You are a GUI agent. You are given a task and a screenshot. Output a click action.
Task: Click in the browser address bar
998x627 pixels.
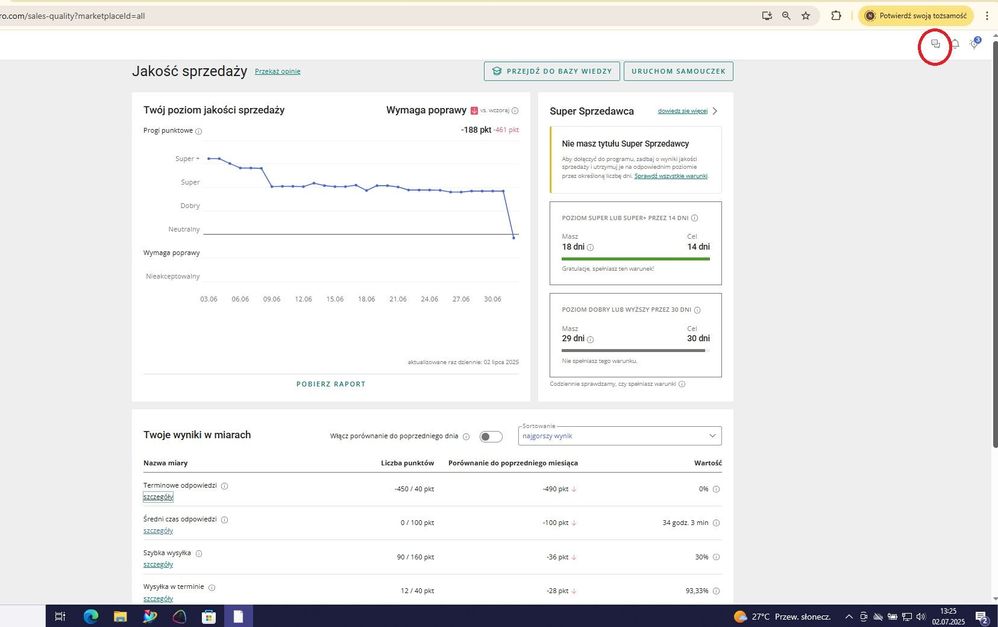pos(400,16)
